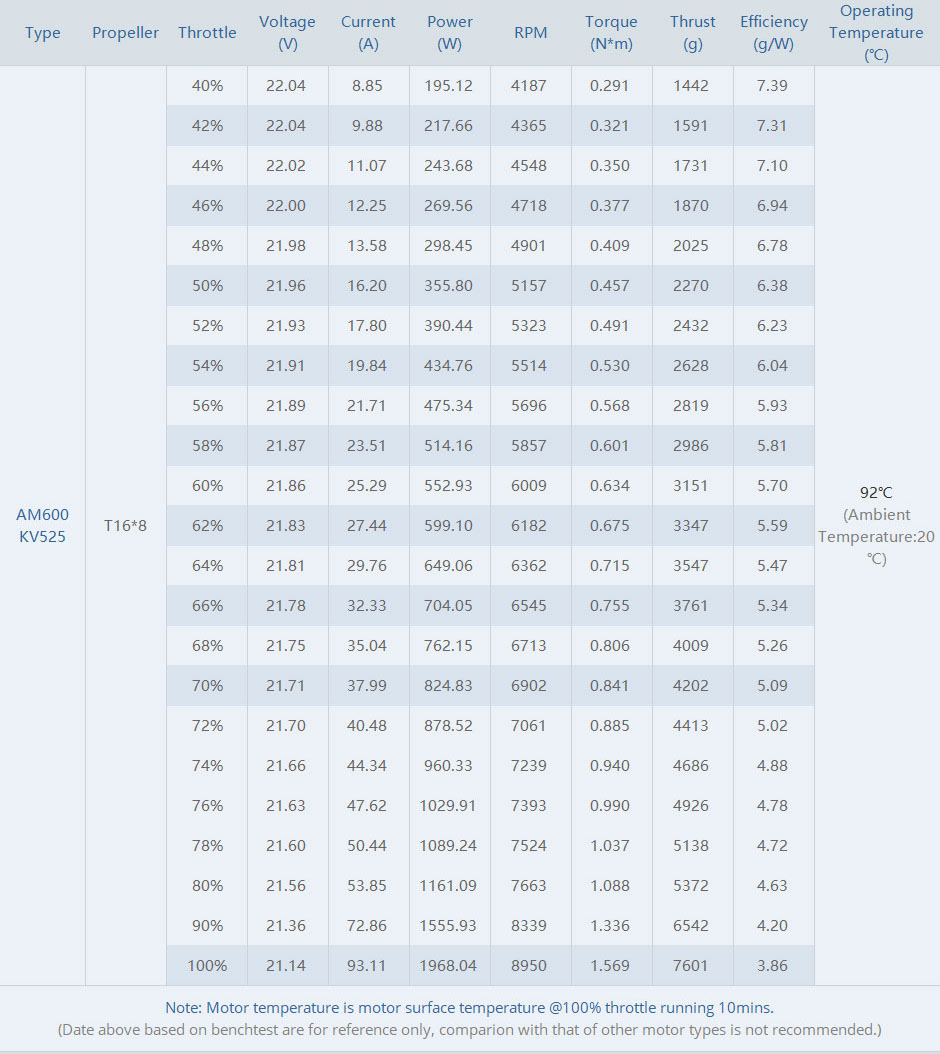The image size is (940, 1054).
Task: Click the motor temperature note text
Action: click(469, 1007)
